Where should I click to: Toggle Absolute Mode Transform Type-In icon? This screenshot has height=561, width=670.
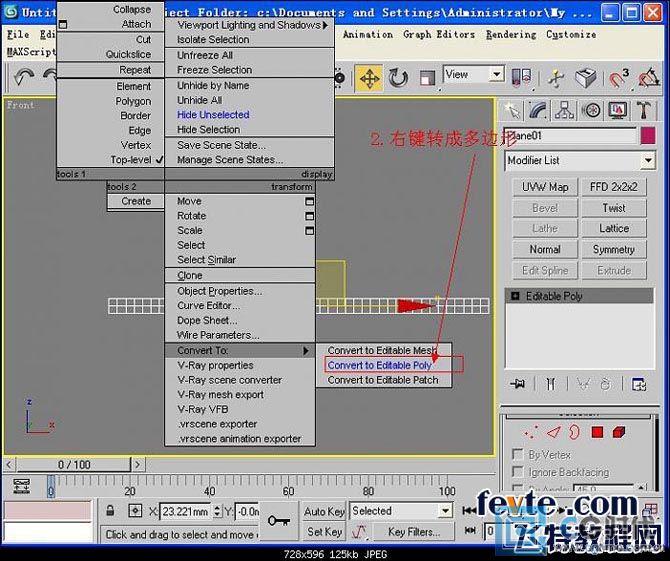[135, 511]
